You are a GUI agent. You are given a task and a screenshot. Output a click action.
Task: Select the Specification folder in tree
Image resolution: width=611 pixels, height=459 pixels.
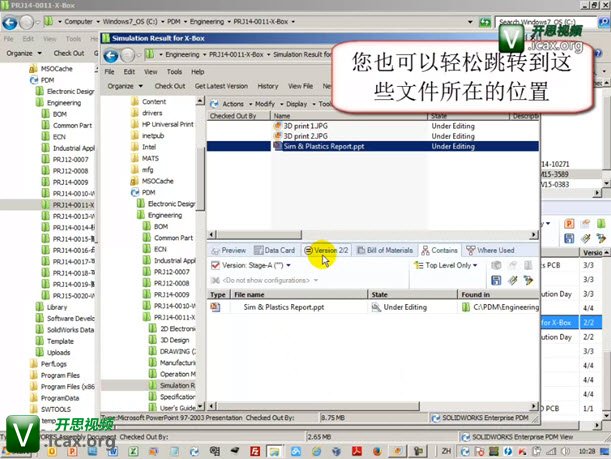(x=177, y=397)
